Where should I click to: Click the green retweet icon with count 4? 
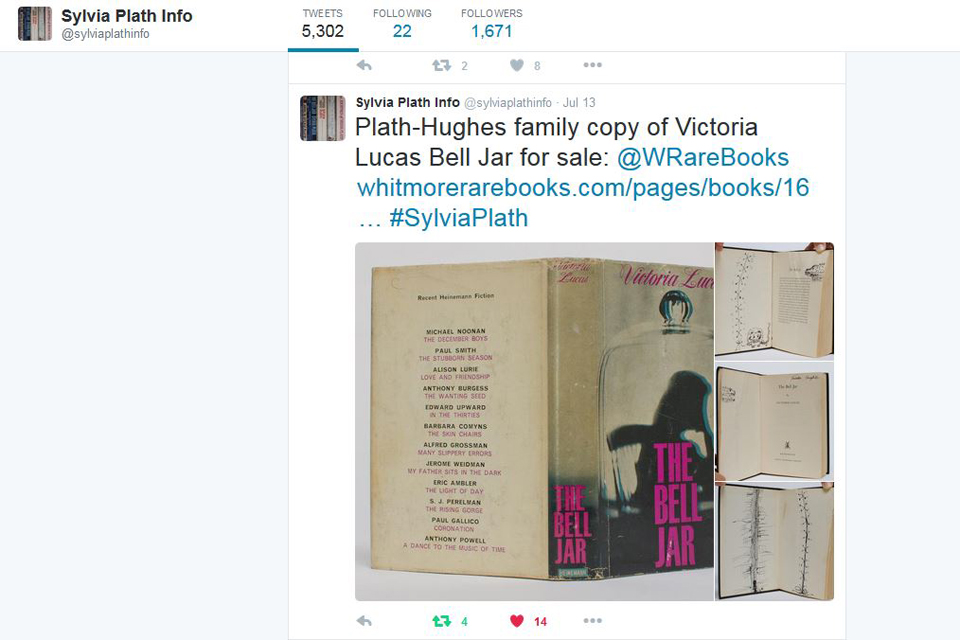[441, 621]
